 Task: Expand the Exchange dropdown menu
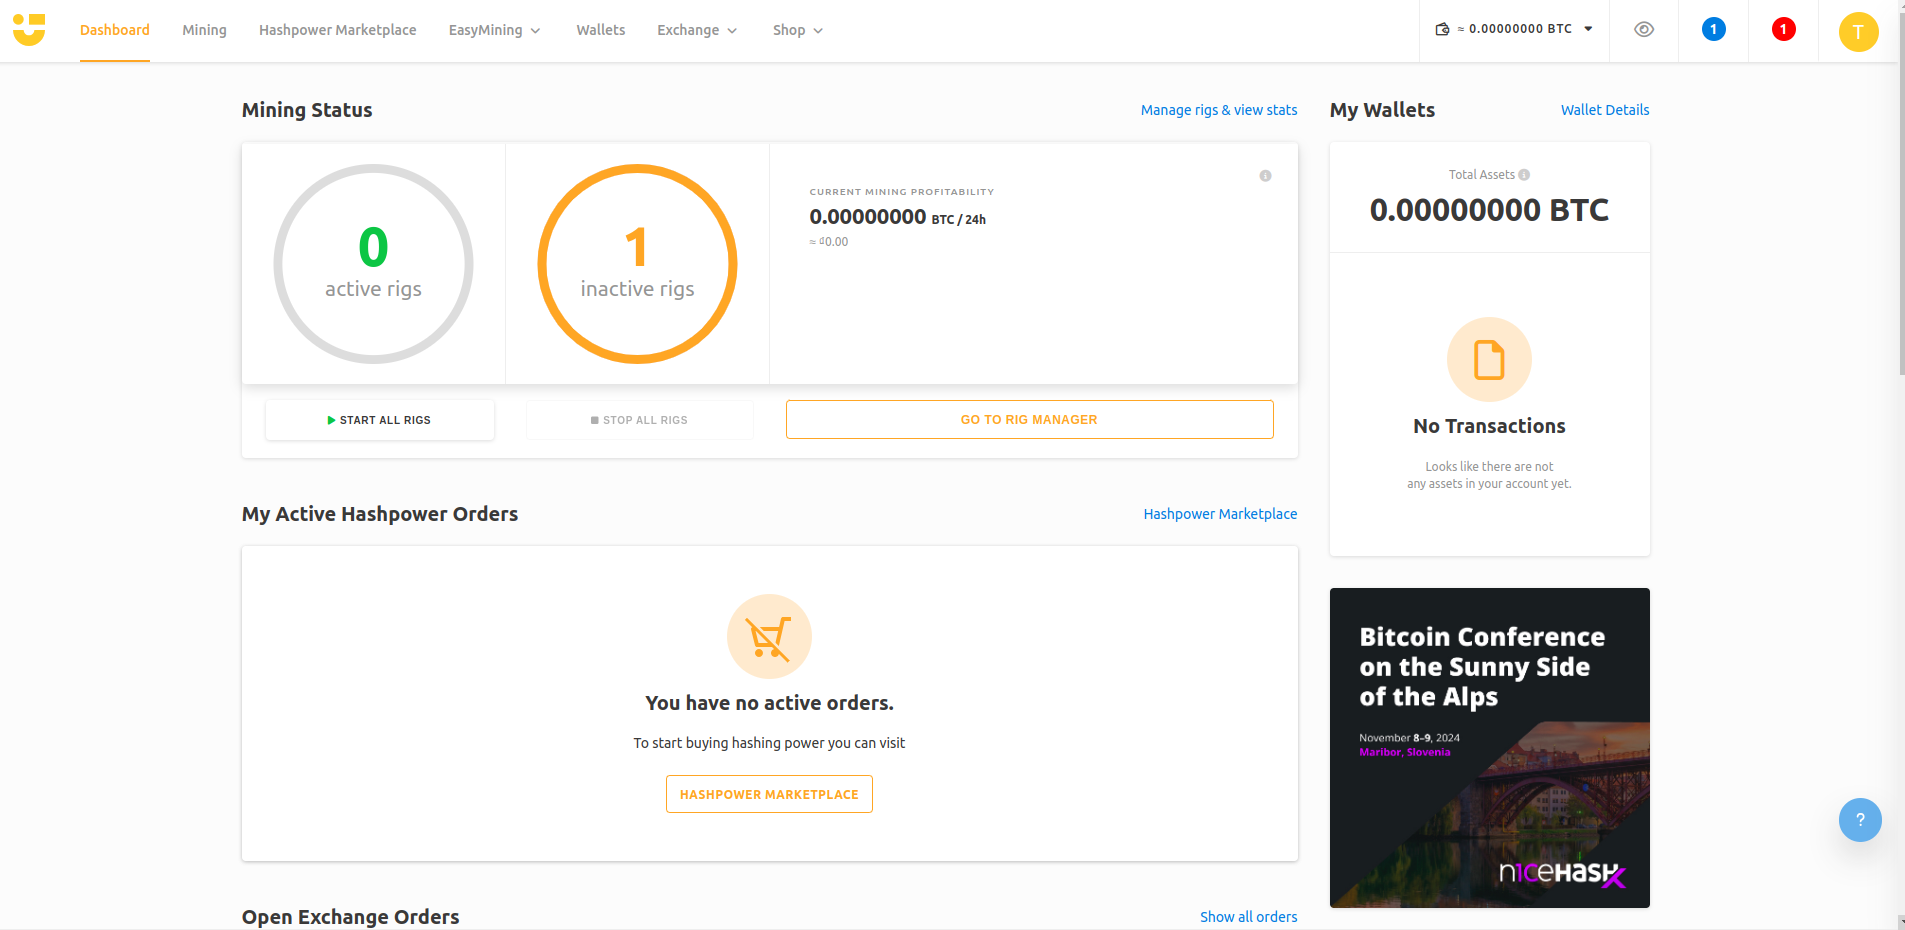[697, 30]
